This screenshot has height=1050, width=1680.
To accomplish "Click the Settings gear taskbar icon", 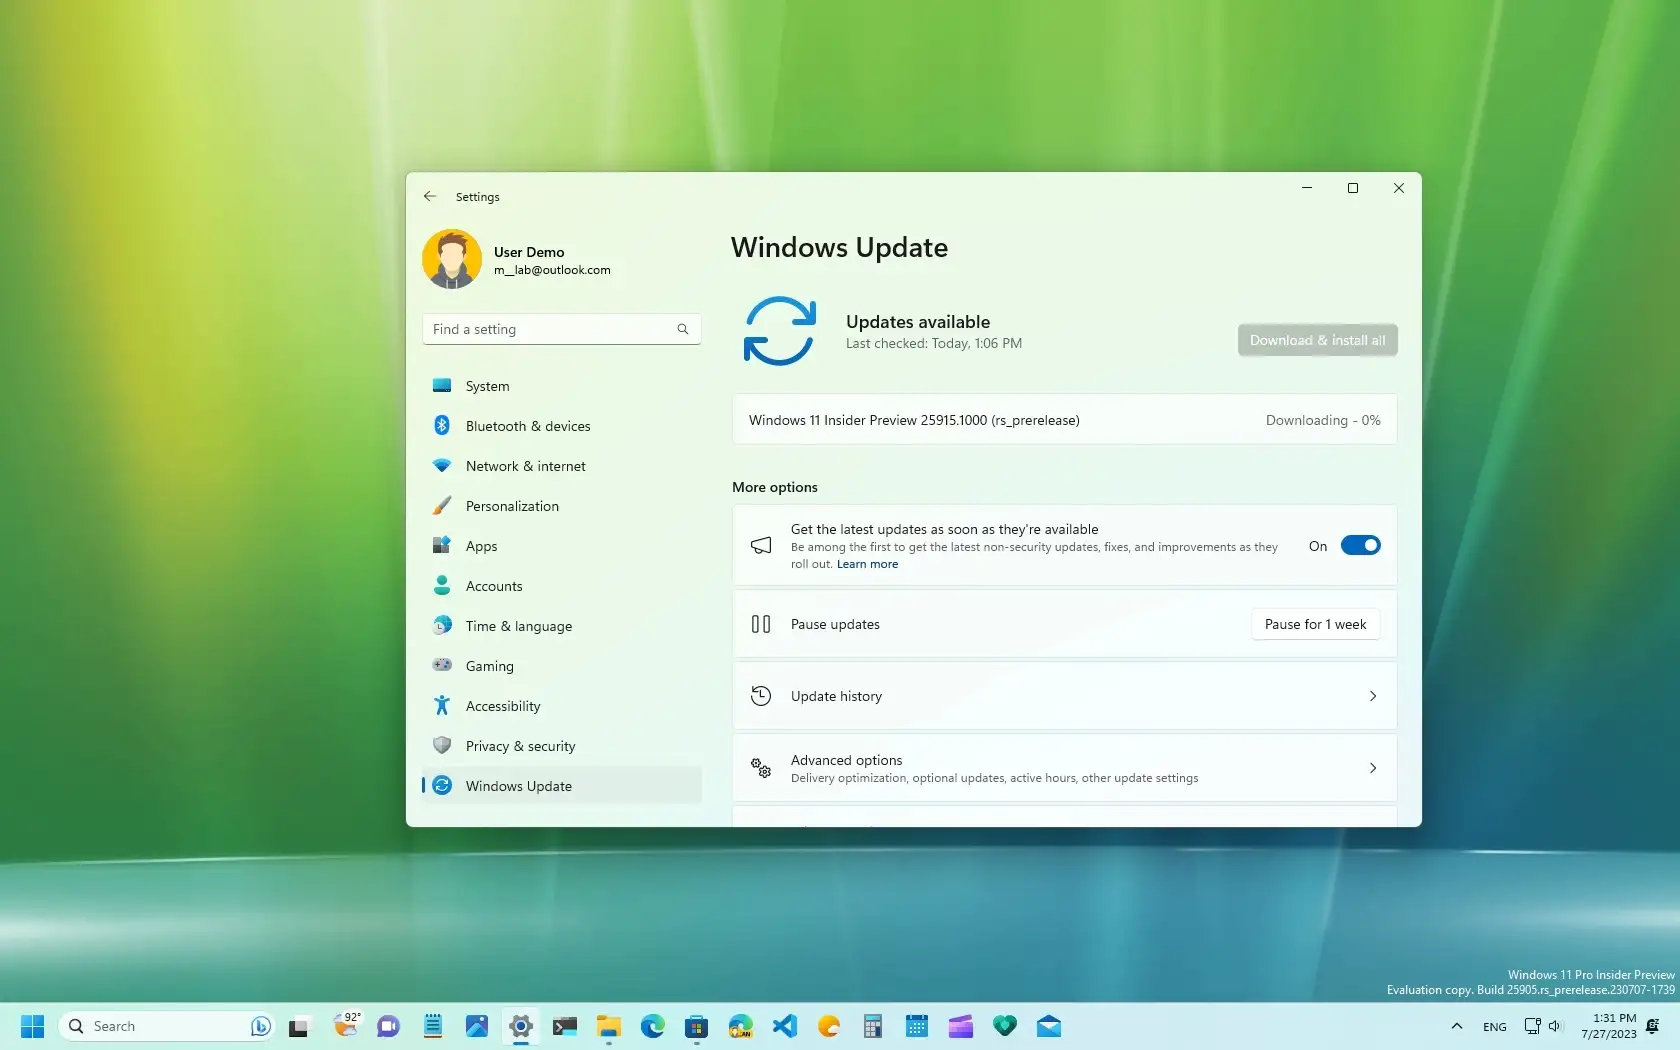I will (x=521, y=1026).
